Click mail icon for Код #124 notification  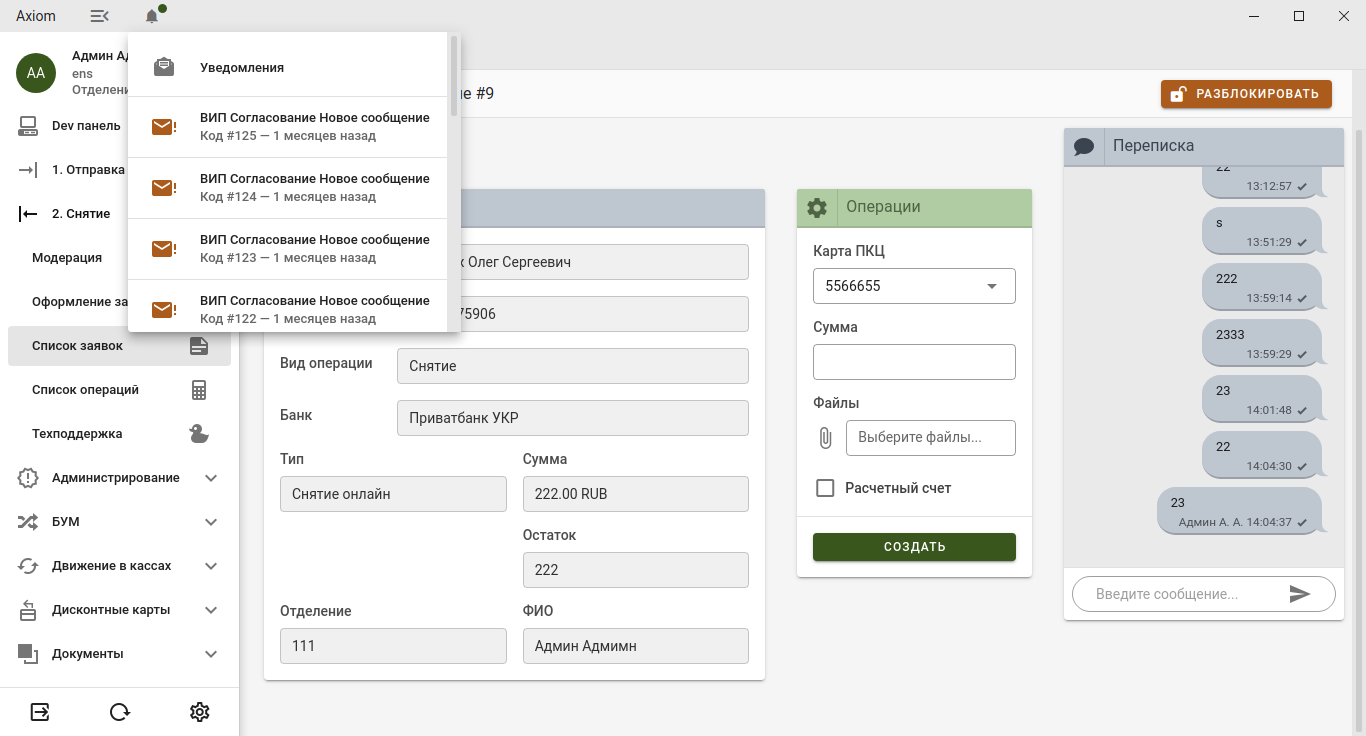pyautogui.click(x=164, y=188)
